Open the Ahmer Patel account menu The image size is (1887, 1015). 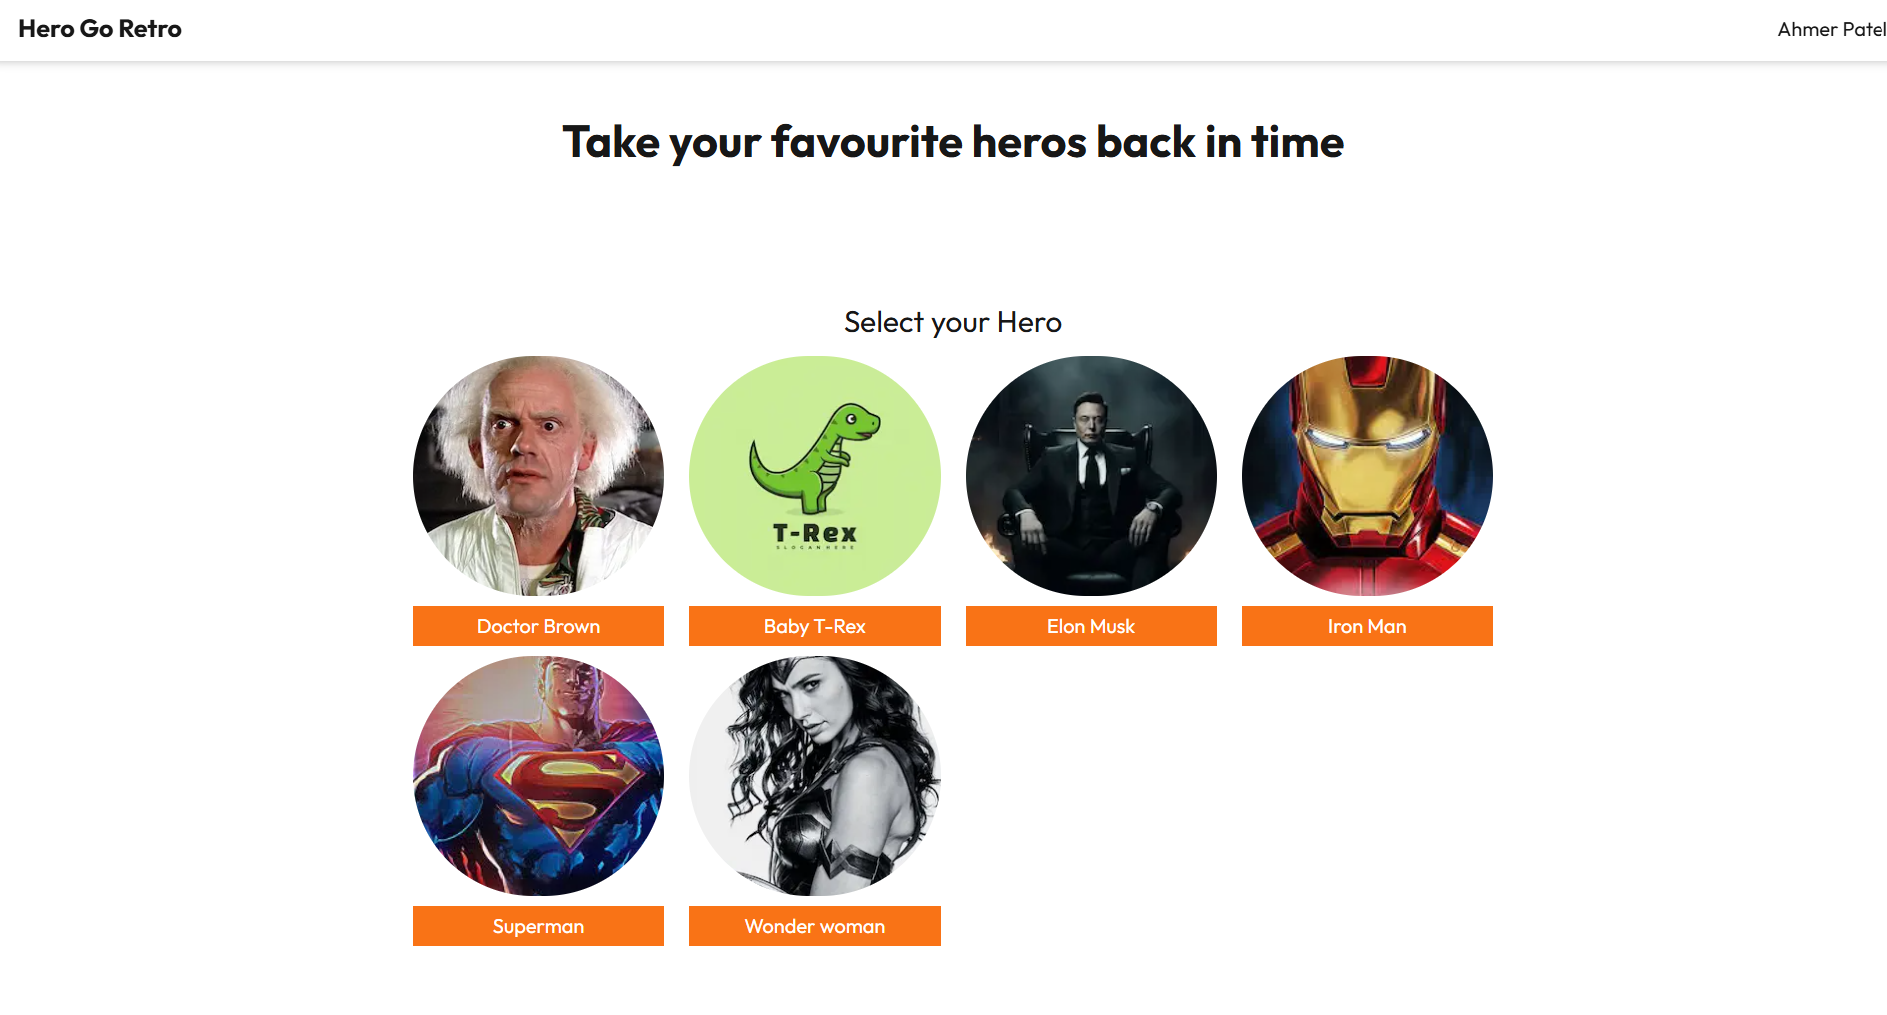1831,30
